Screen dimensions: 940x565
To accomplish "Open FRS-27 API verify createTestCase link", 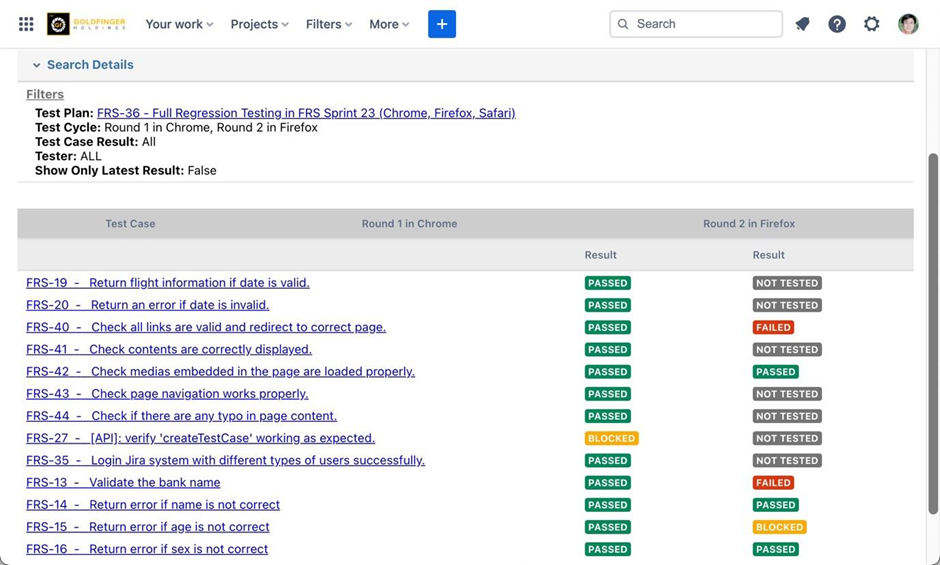I will pos(200,438).
